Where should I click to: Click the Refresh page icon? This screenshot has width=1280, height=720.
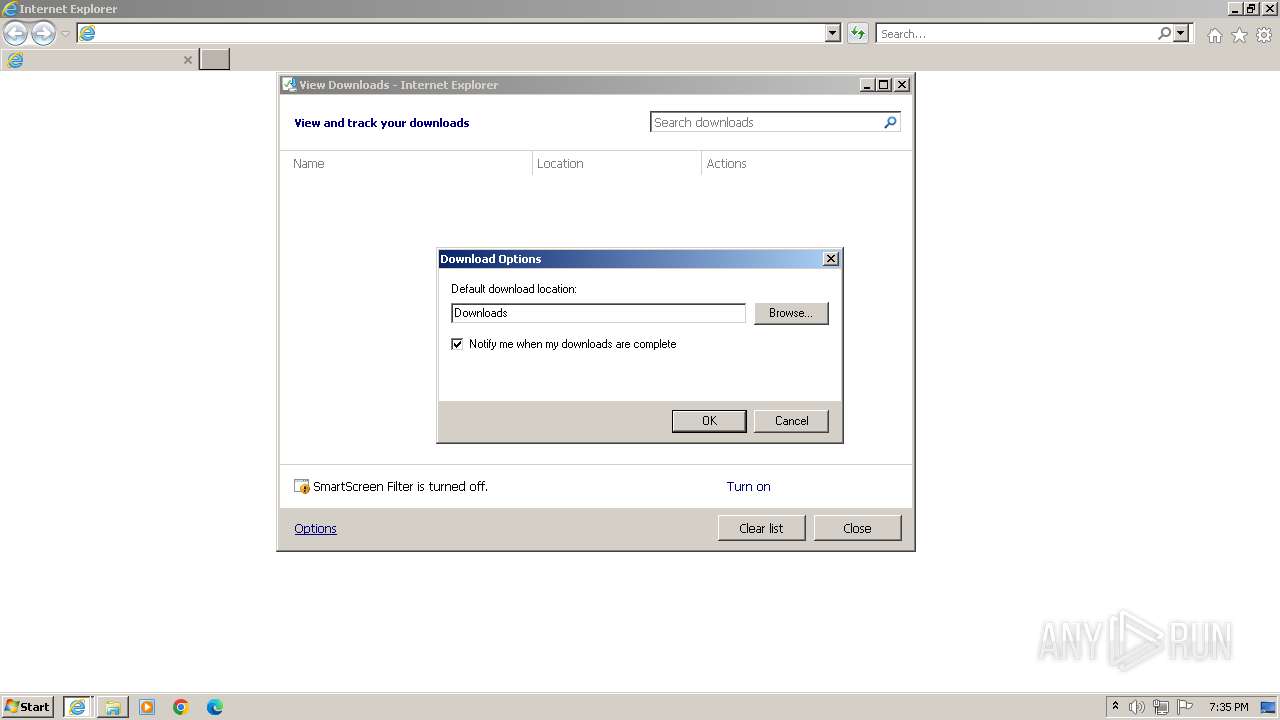(857, 33)
